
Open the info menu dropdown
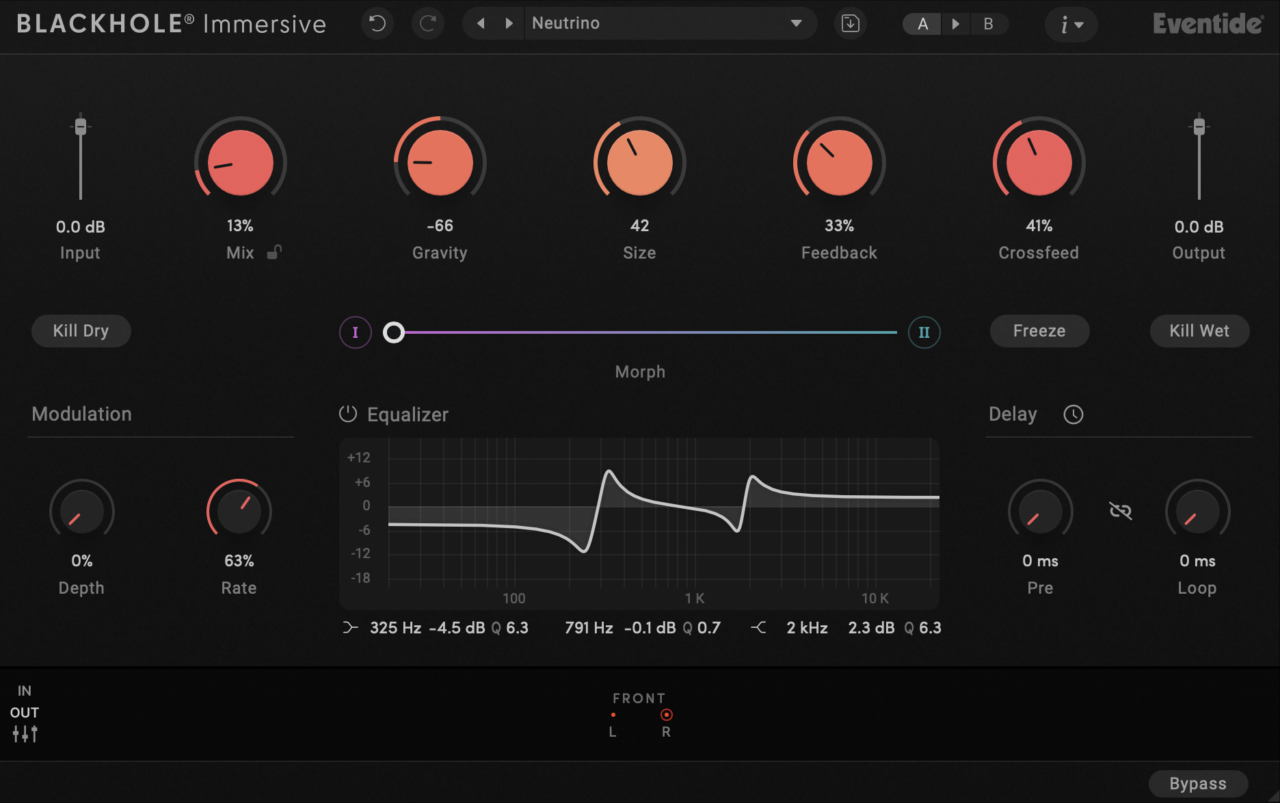[x=1071, y=24]
